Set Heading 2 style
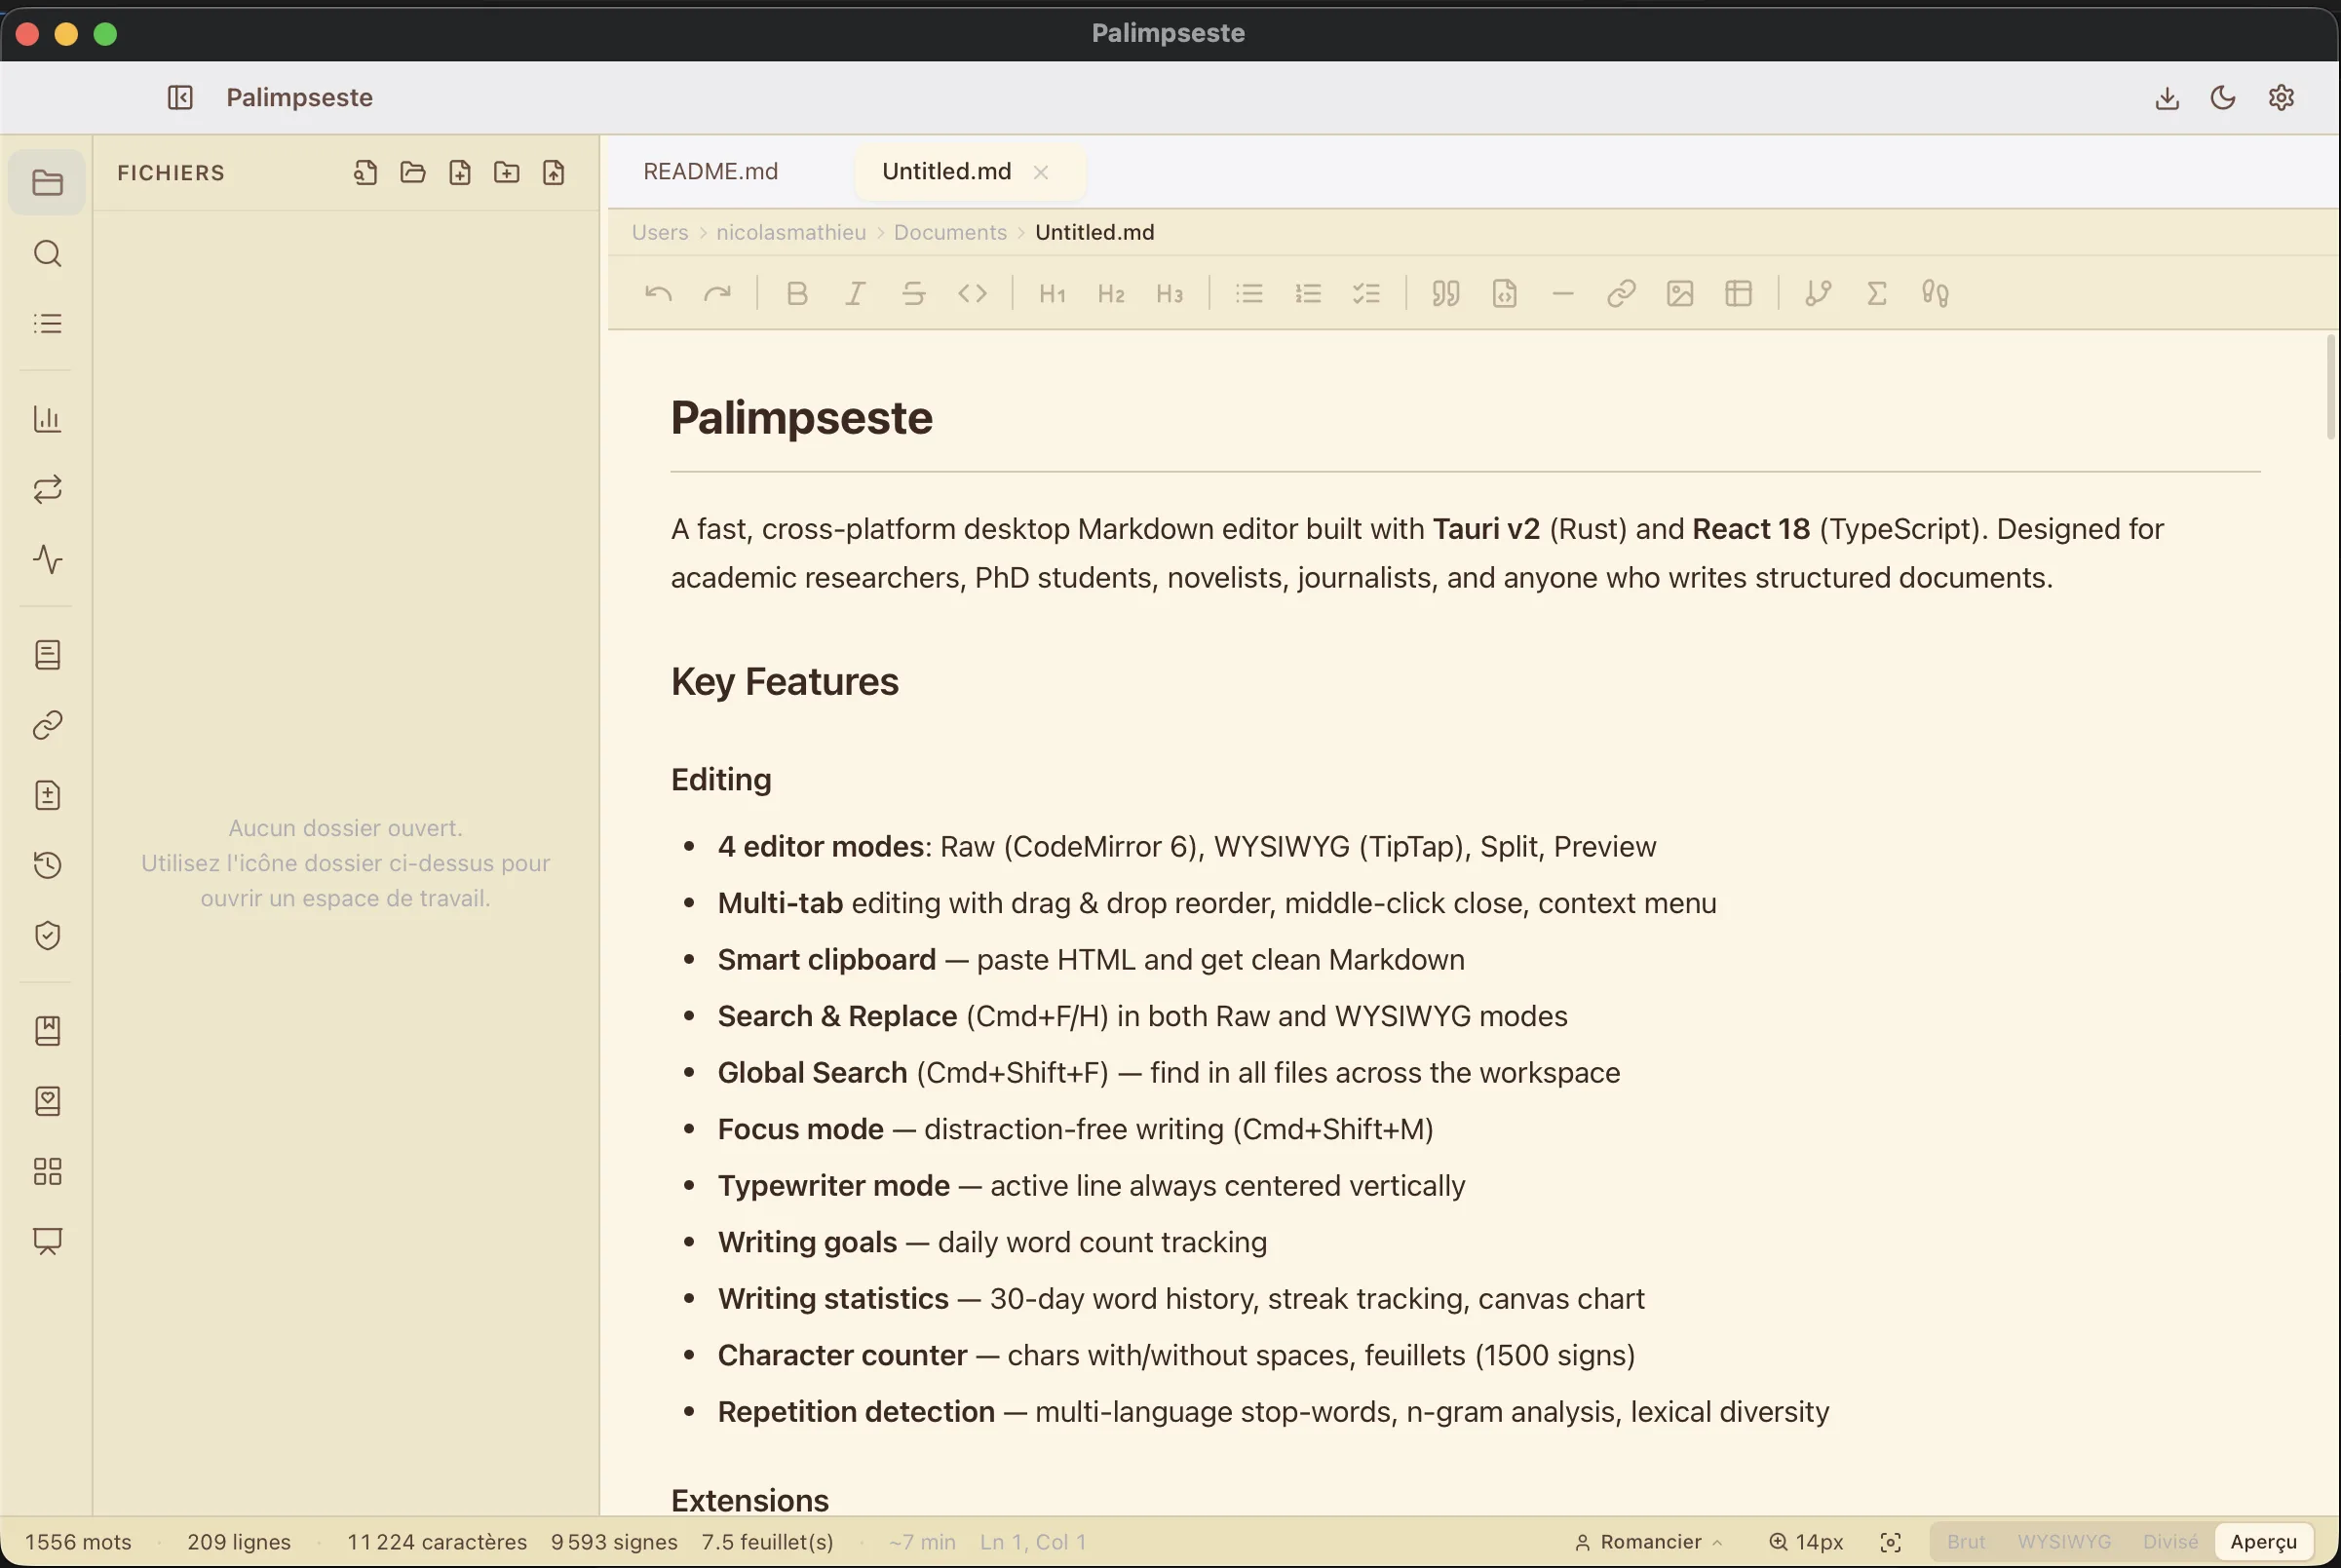 coord(1110,293)
